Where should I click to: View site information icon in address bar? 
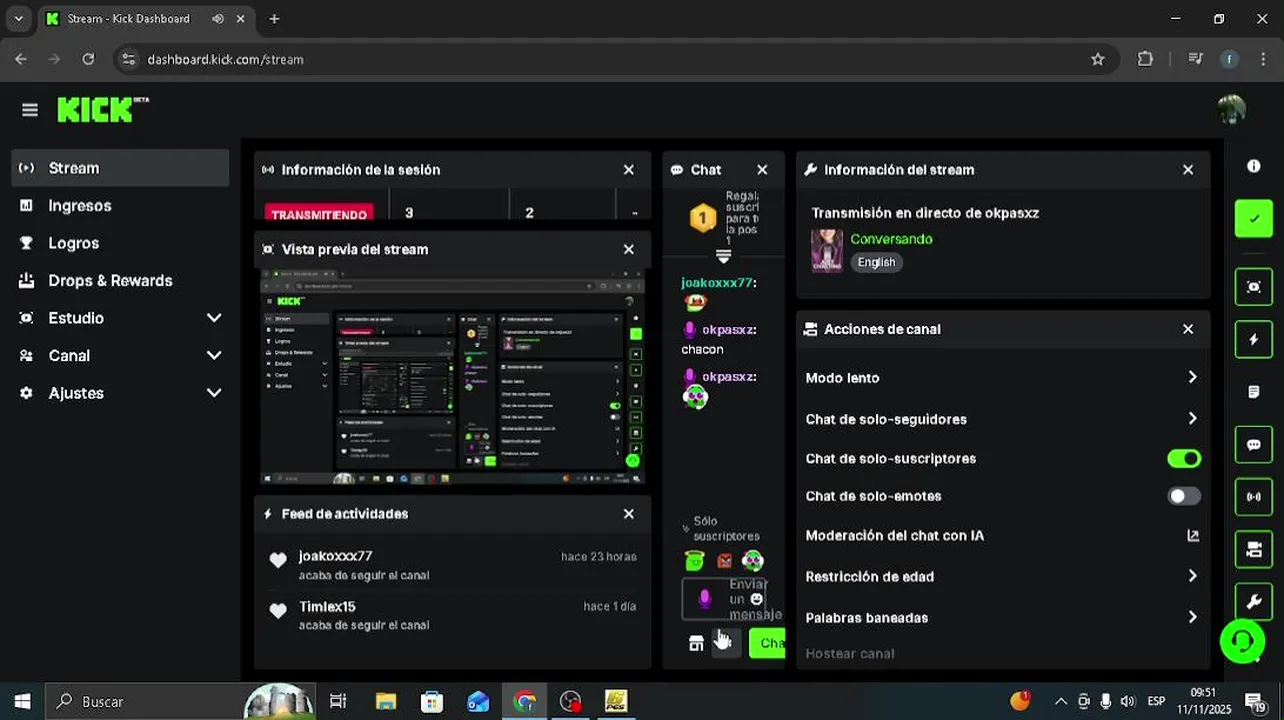click(x=128, y=59)
